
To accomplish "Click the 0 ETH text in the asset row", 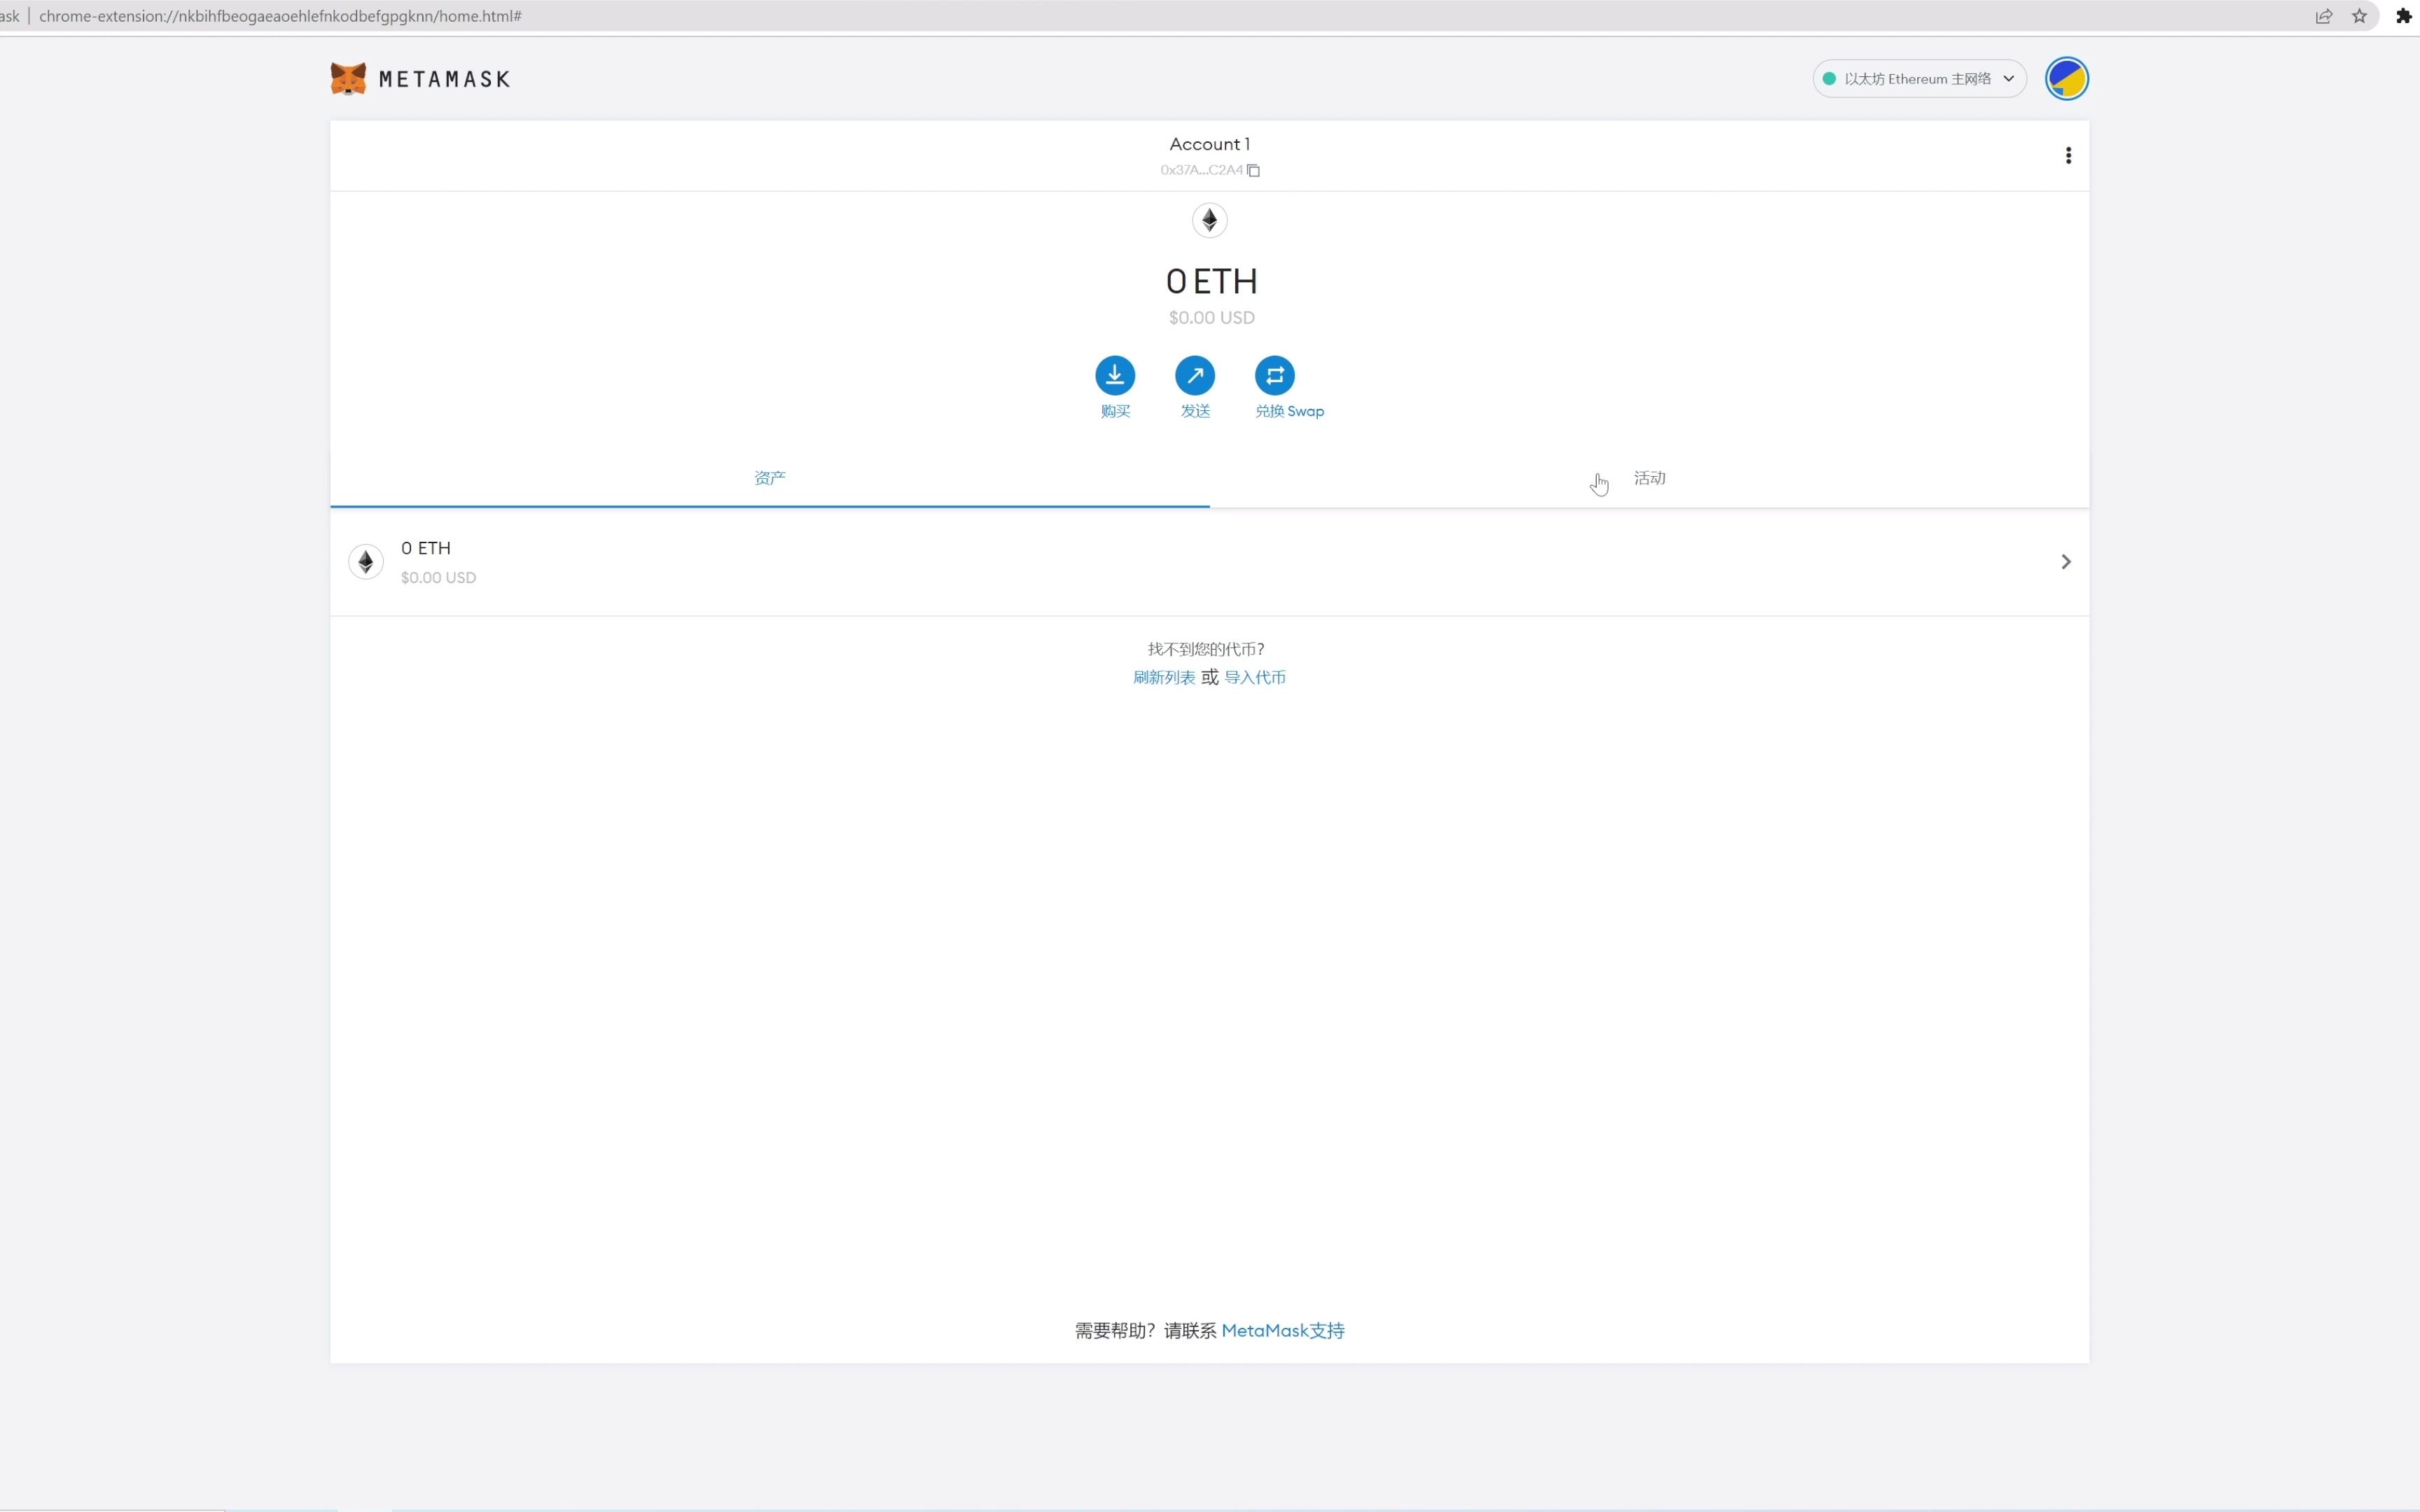I will point(426,548).
